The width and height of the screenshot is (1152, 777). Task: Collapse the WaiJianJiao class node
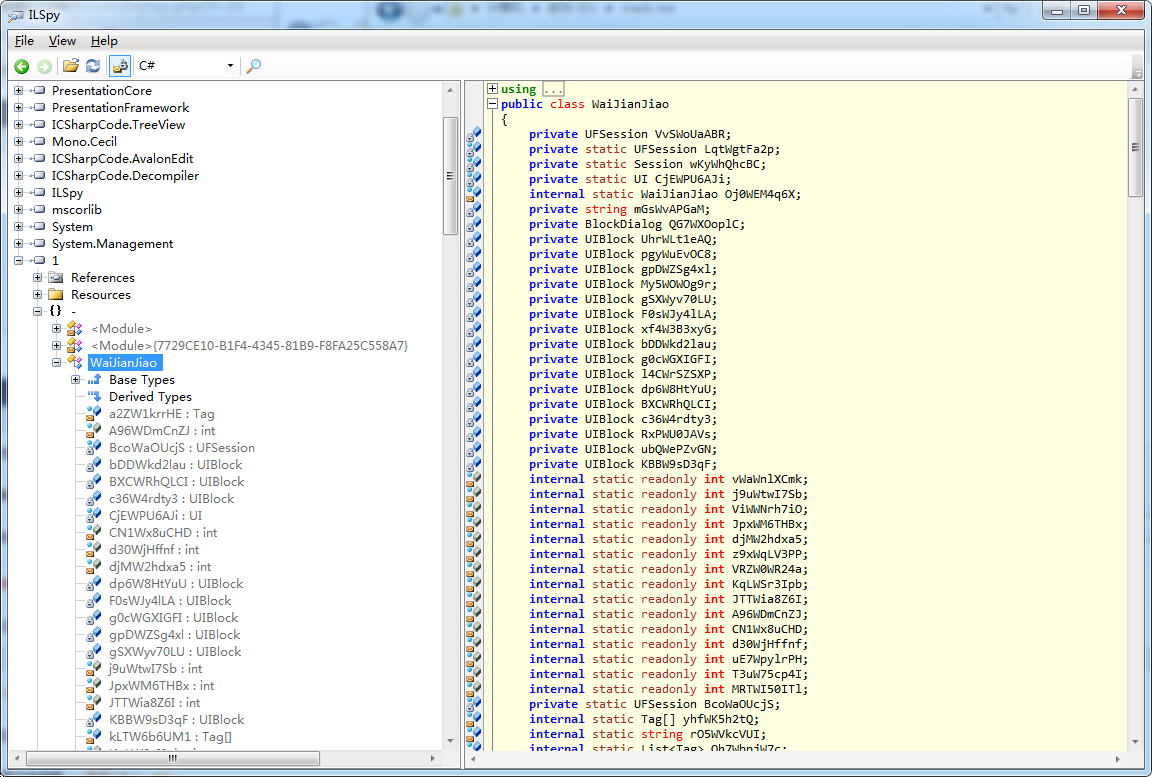click(x=57, y=363)
